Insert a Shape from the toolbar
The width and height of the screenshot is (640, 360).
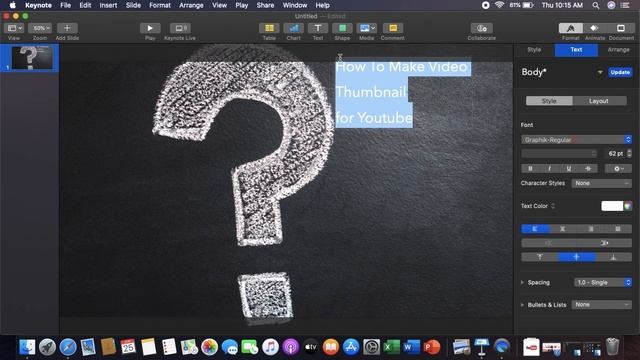342,28
